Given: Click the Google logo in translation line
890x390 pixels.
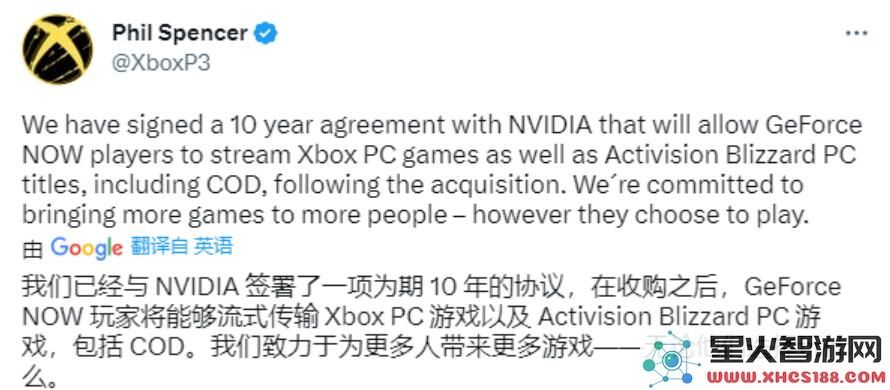Looking at the screenshot, I should [86, 248].
